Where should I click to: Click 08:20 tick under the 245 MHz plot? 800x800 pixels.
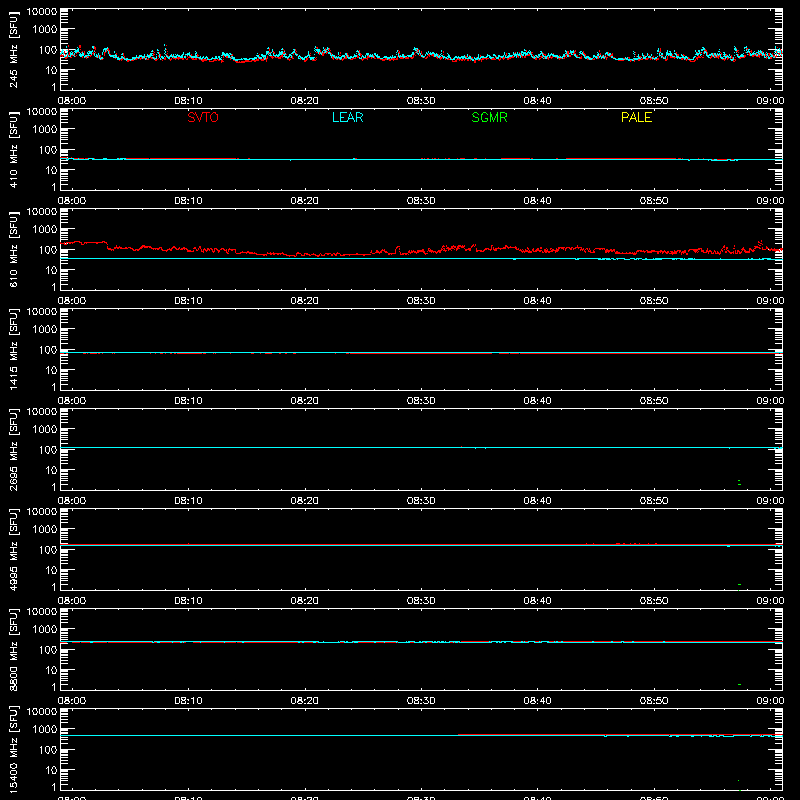pyautogui.click(x=305, y=101)
